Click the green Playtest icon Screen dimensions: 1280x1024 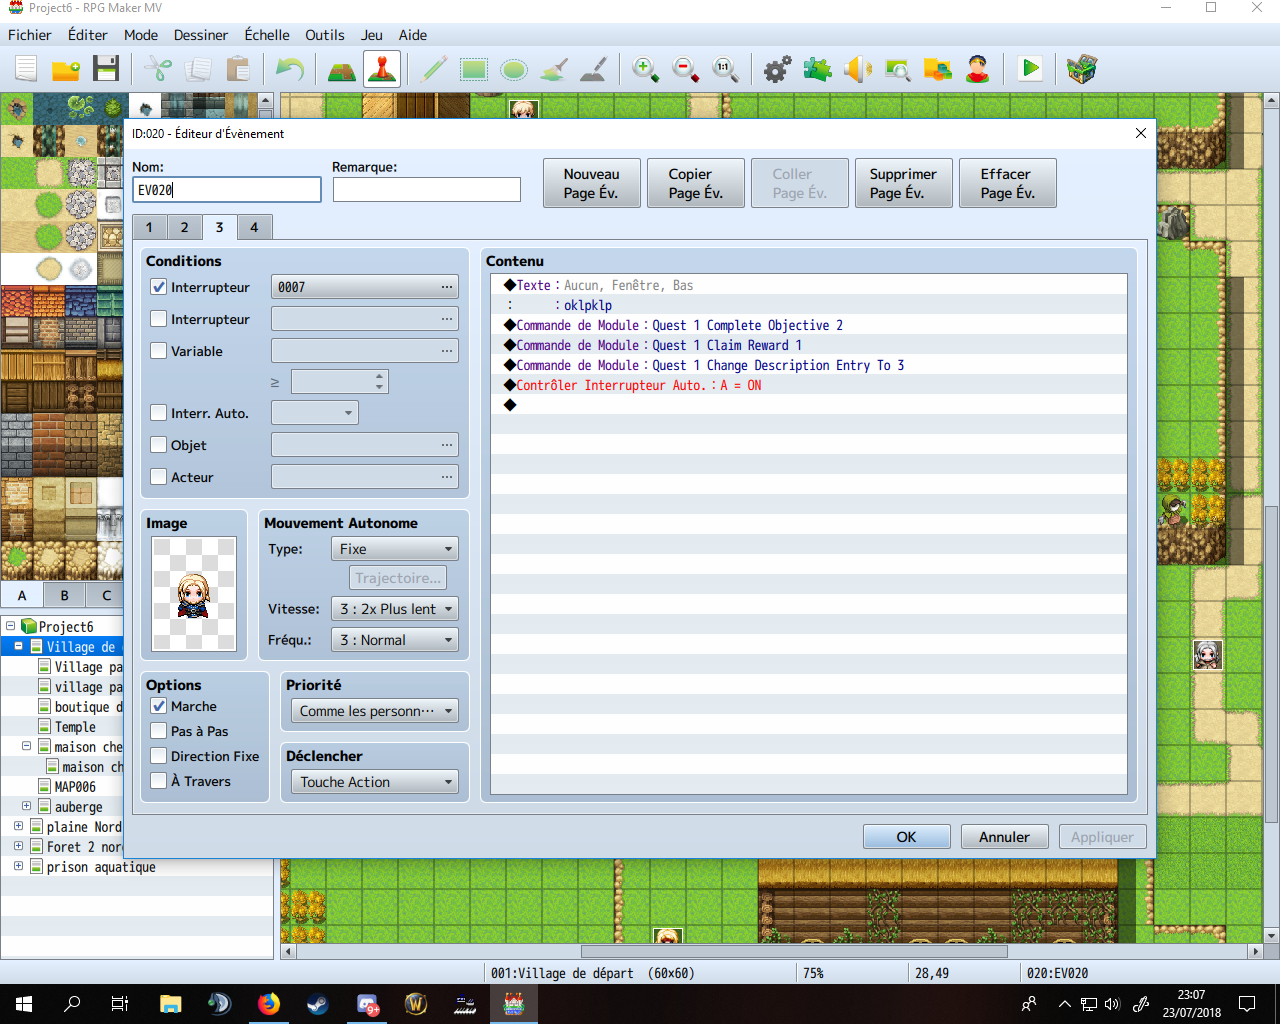pyautogui.click(x=1030, y=69)
